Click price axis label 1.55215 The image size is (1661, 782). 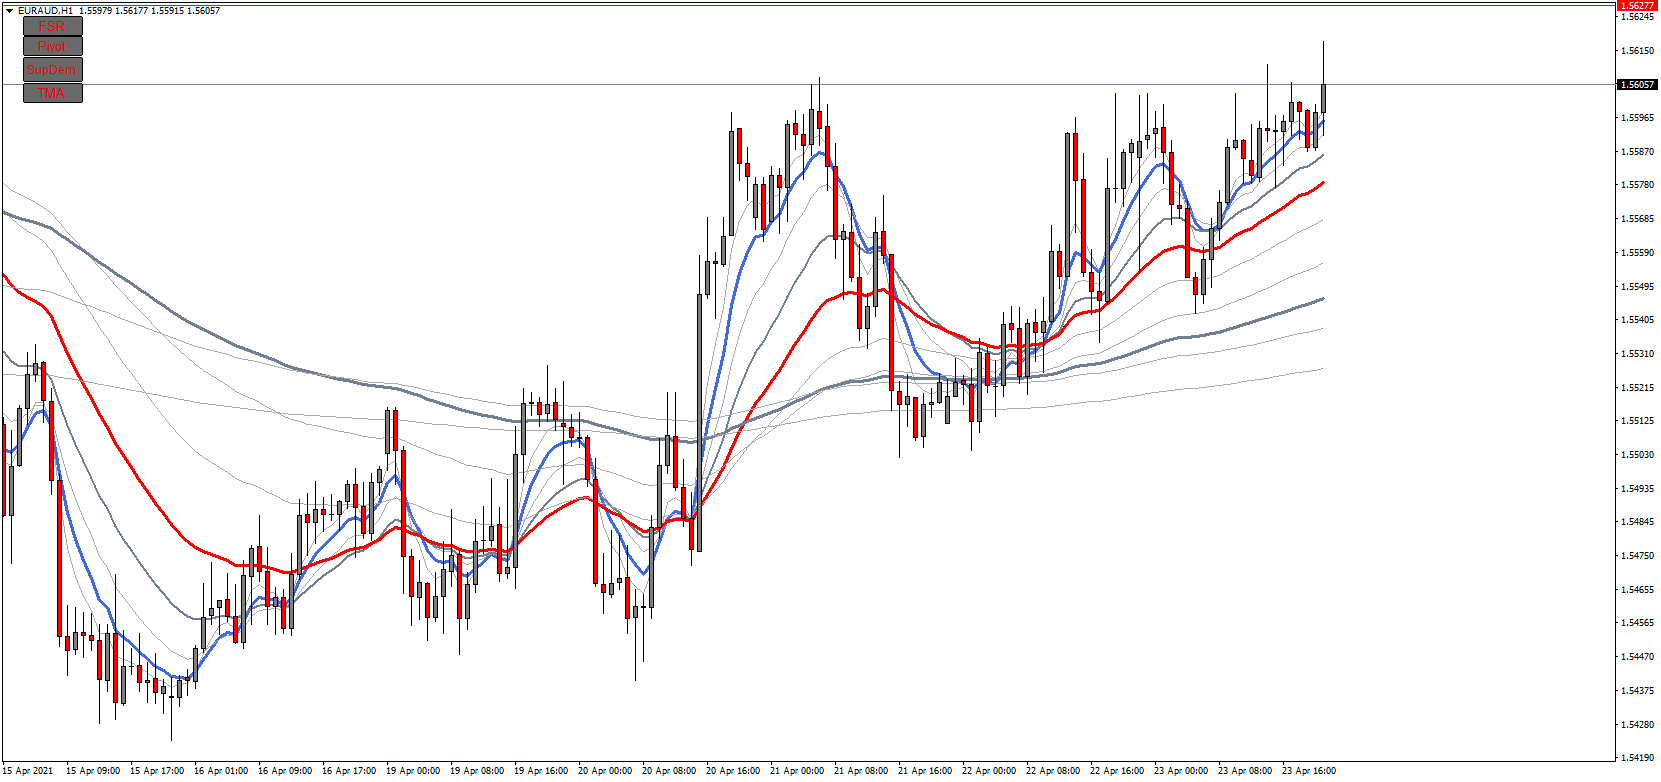(x=1637, y=388)
